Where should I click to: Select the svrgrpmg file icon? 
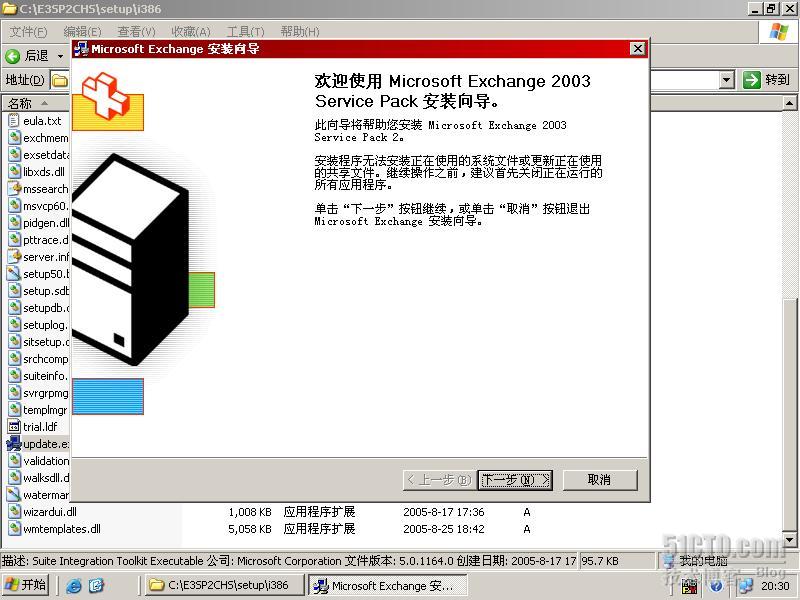point(14,393)
